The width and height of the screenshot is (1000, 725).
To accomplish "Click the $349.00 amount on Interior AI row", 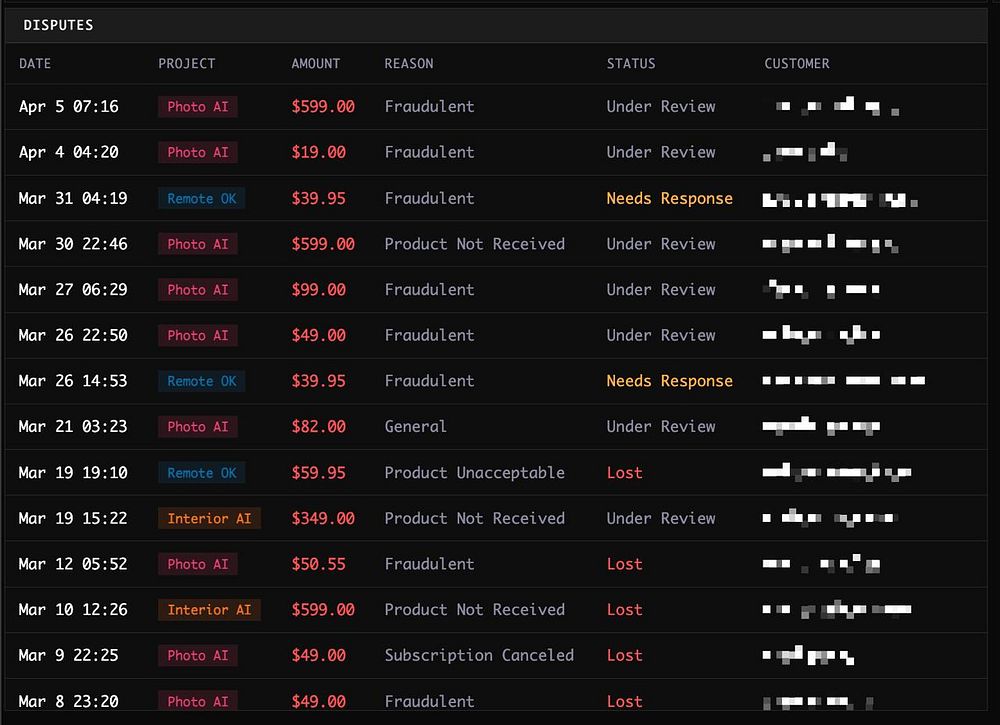I will click(323, 518).
